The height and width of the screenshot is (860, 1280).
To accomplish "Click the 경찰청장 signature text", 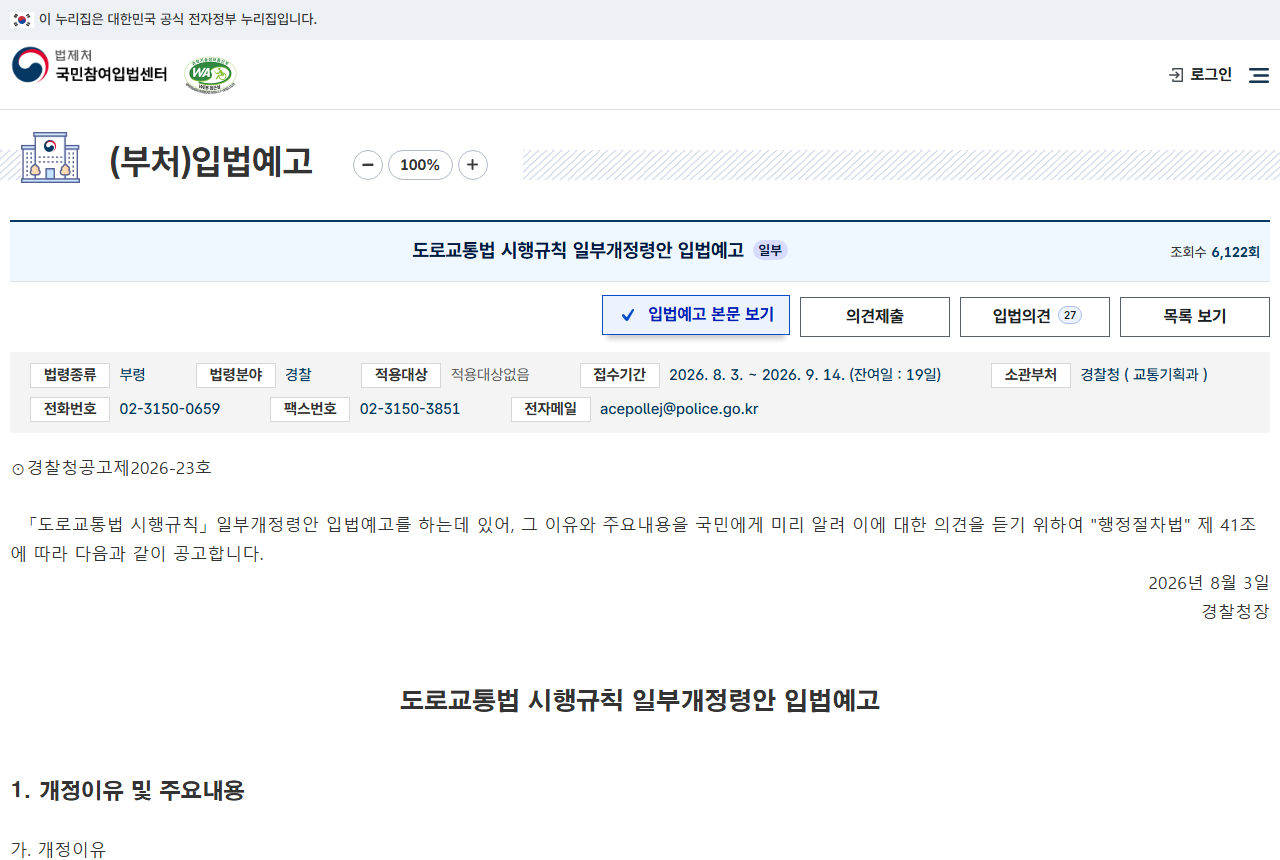I will tap(1236, 611).
